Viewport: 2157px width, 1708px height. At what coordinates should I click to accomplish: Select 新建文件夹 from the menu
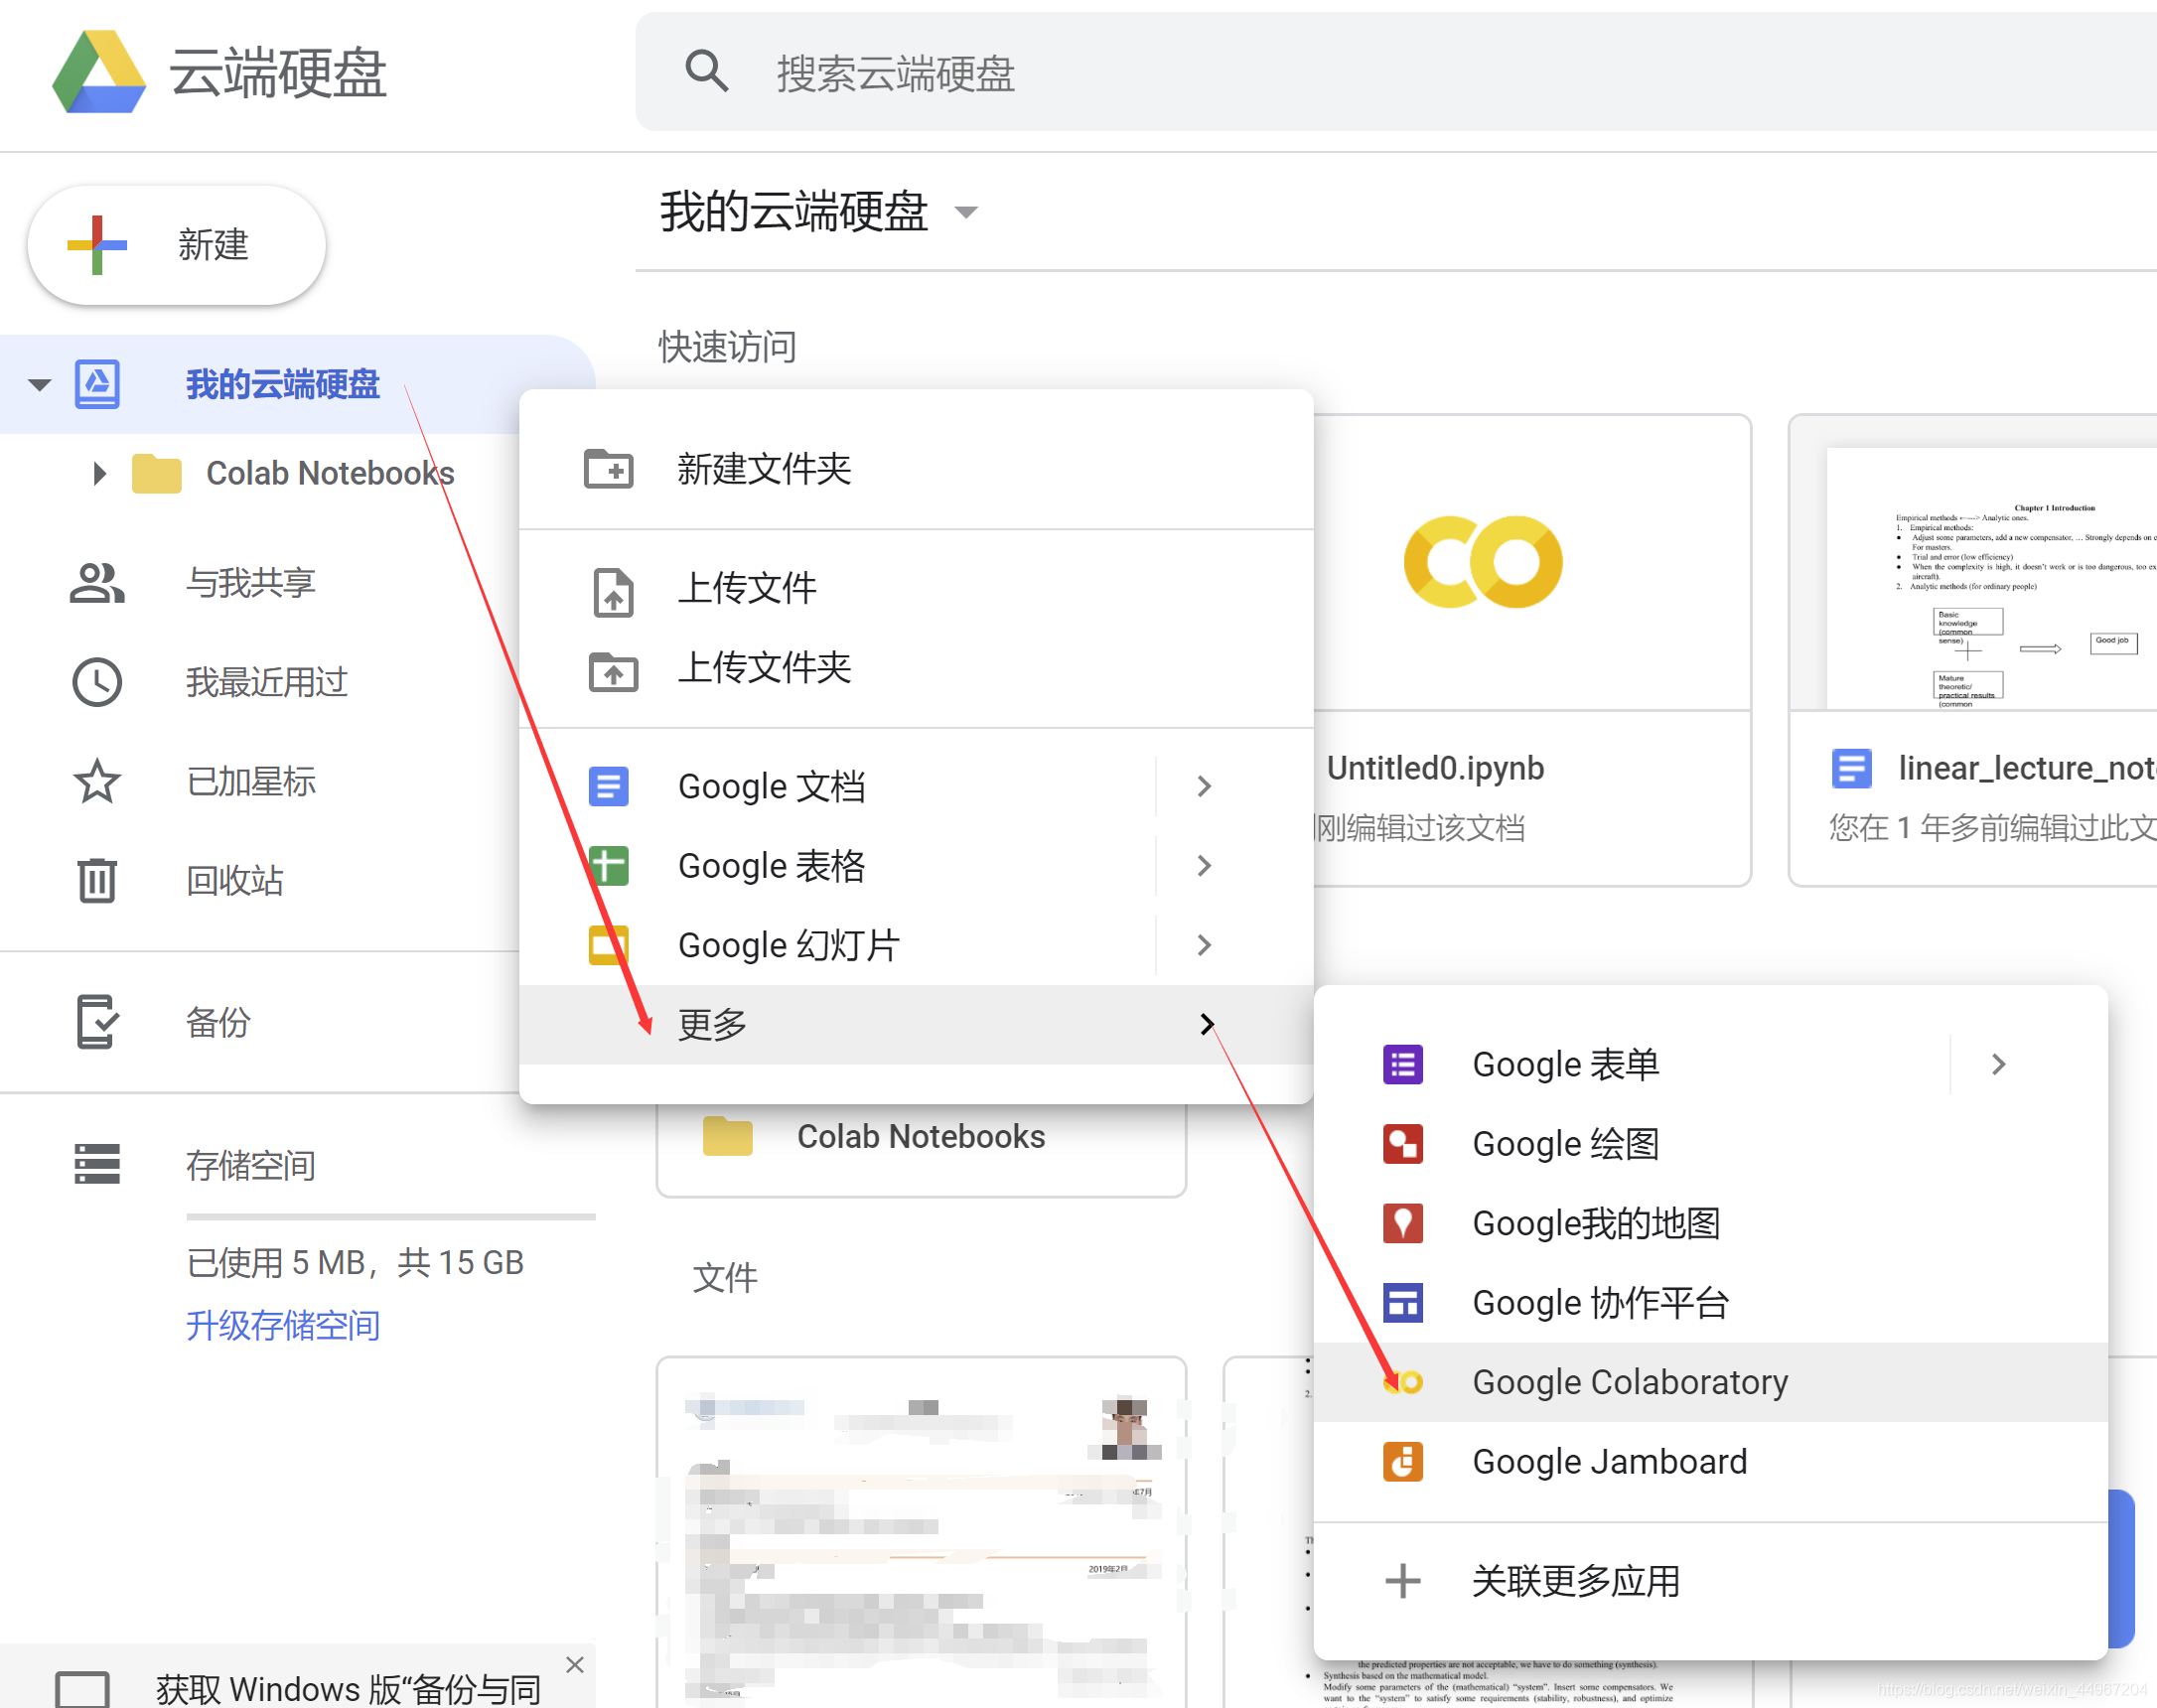pyautogui.click(x=916, y=469)
